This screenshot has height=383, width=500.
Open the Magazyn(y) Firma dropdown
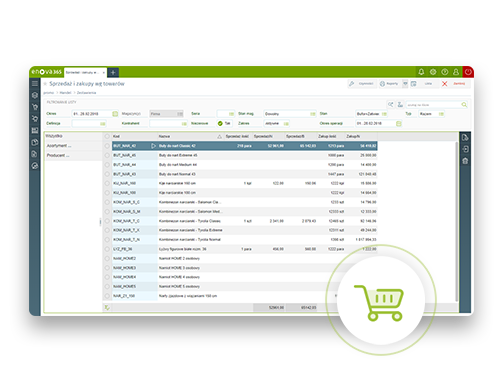click(x=166, y=114)
